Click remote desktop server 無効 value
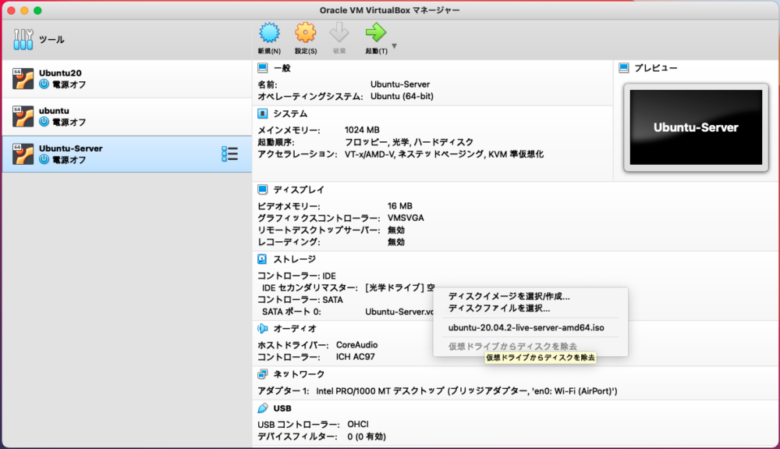This screenshot has width=780, height=449. 396,230
